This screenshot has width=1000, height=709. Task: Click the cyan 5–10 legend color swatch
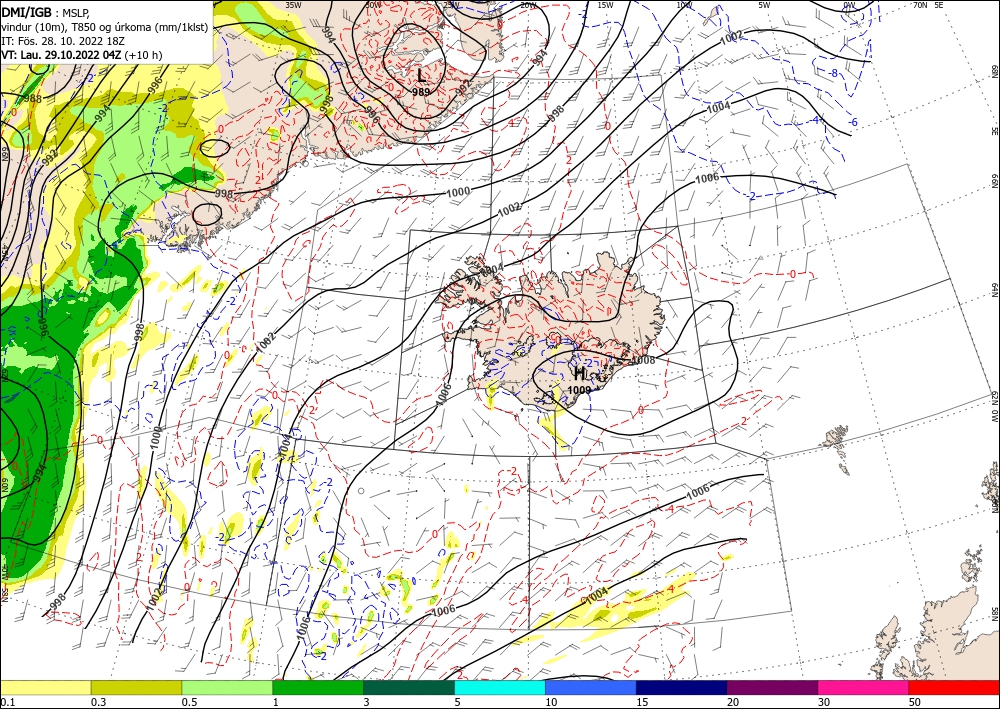499,687
